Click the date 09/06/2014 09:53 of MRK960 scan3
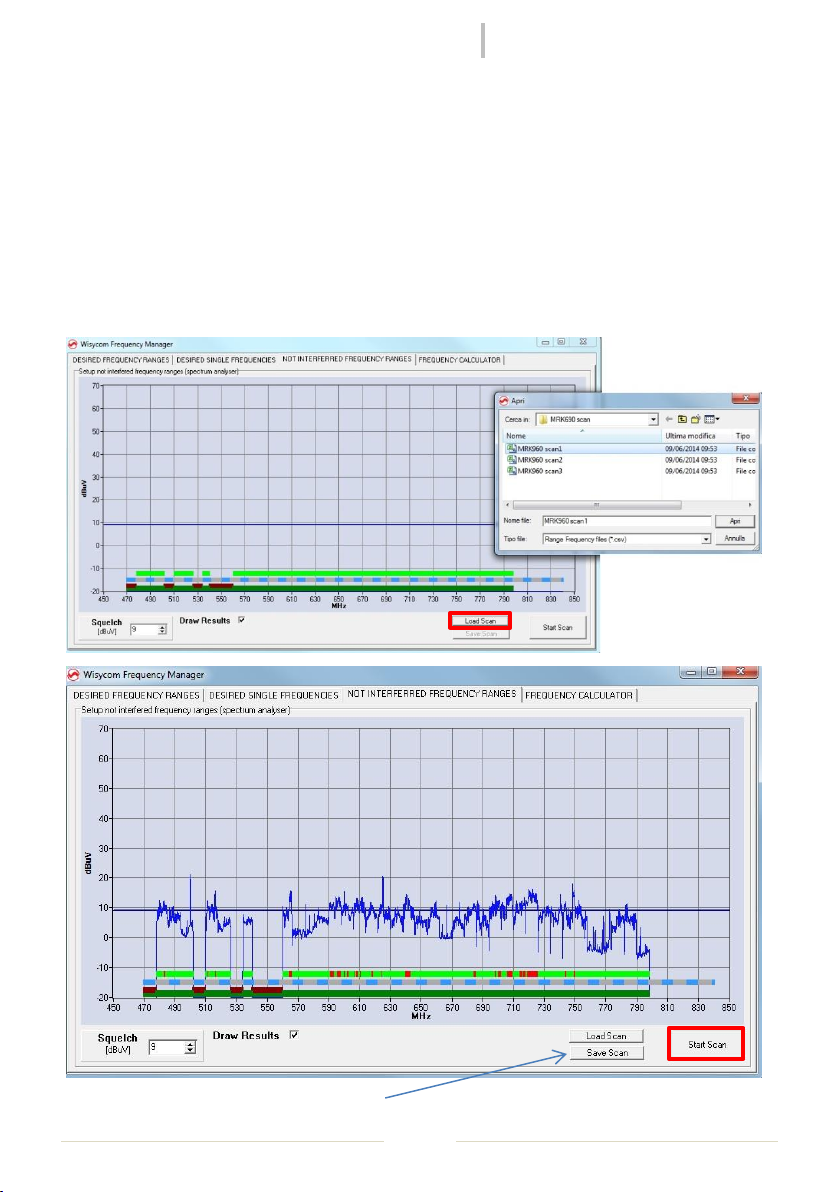The image size is (840, 1192). [691, 471]
